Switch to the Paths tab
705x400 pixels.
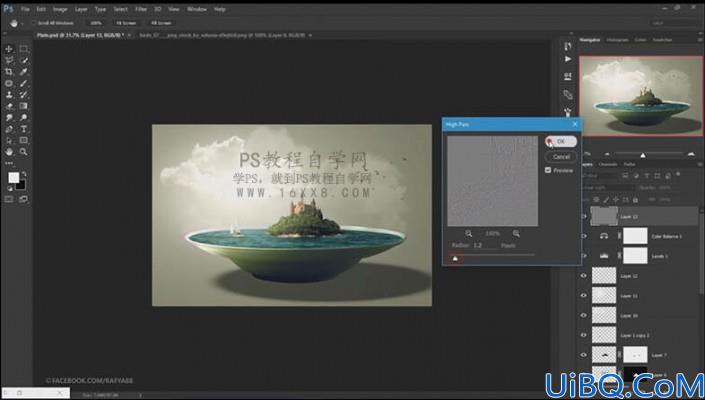629,164
